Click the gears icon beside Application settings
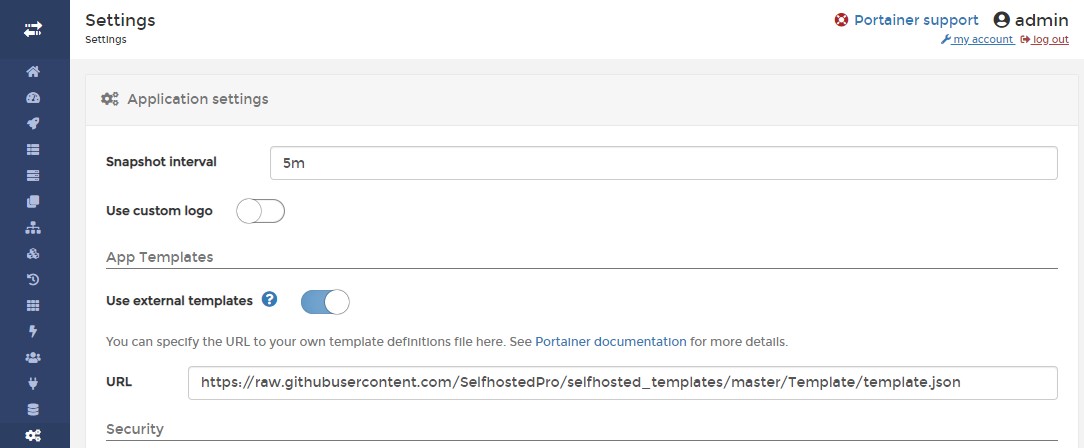 coord(109,99)
